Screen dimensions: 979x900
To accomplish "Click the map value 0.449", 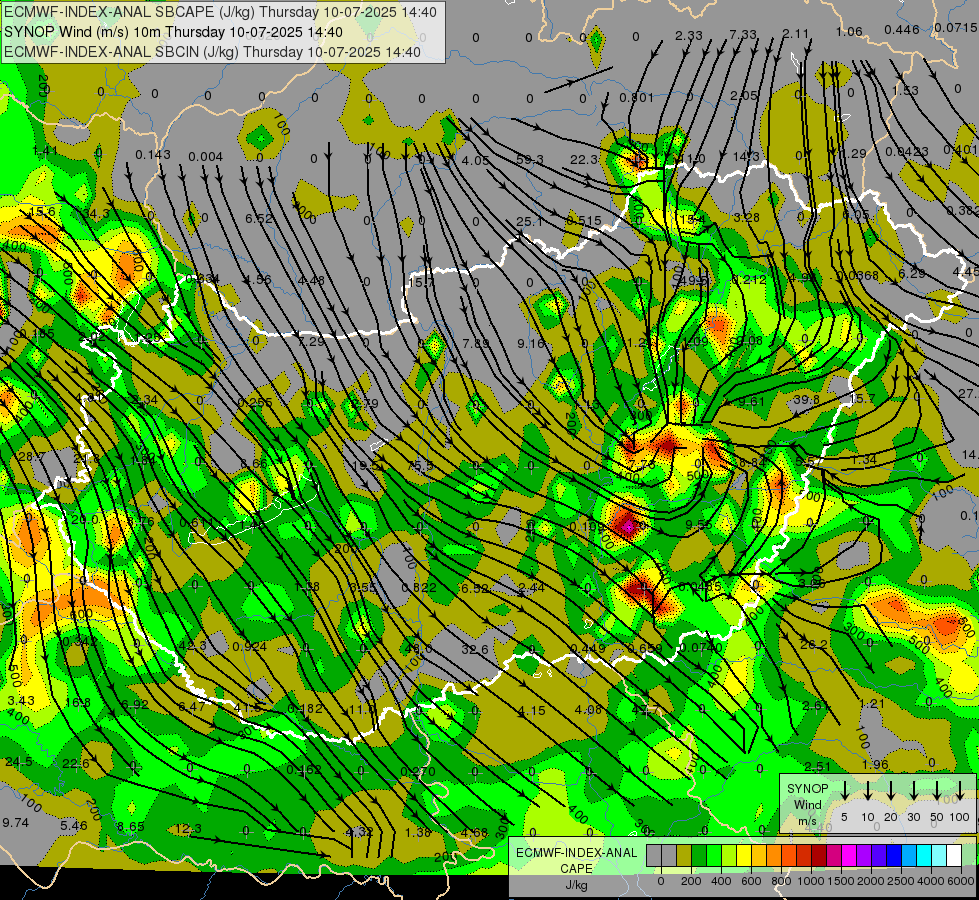I will pos(588,648).
